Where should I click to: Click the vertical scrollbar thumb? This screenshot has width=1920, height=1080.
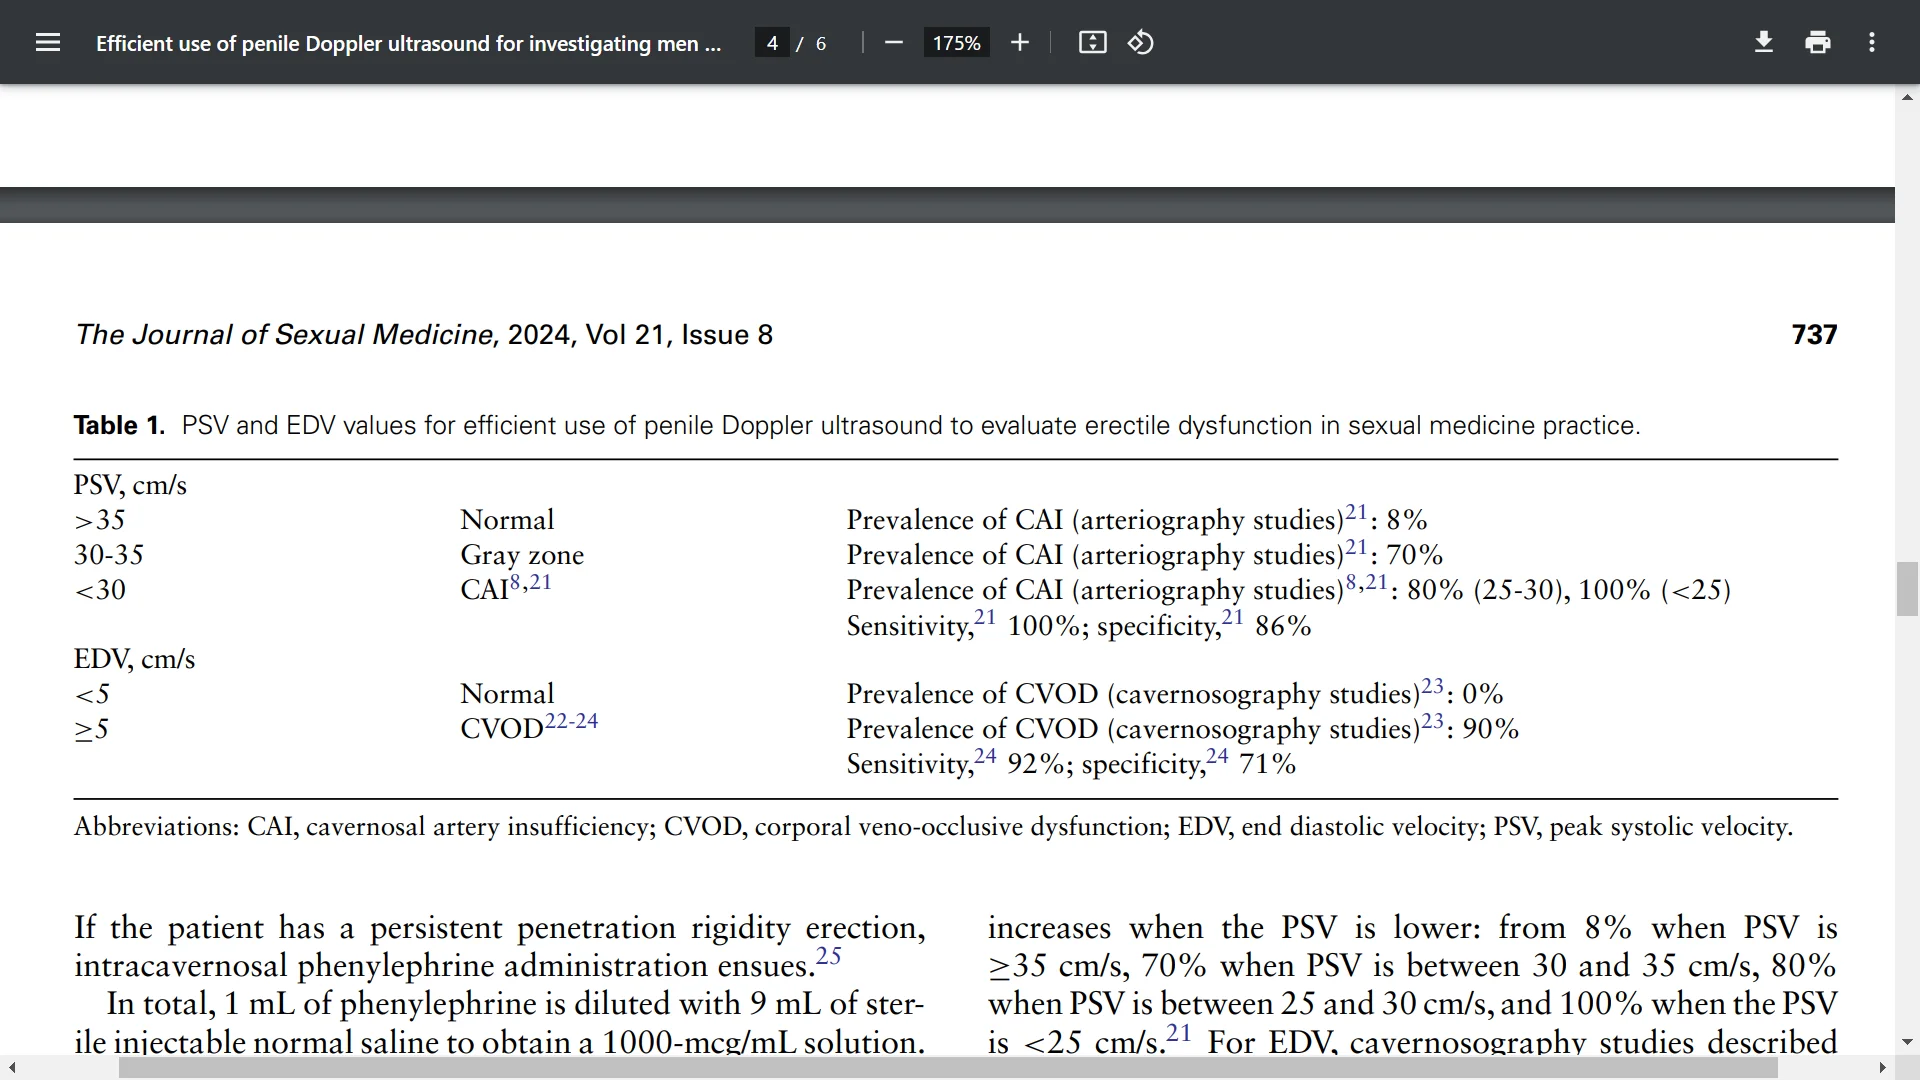coord(1907,590)
